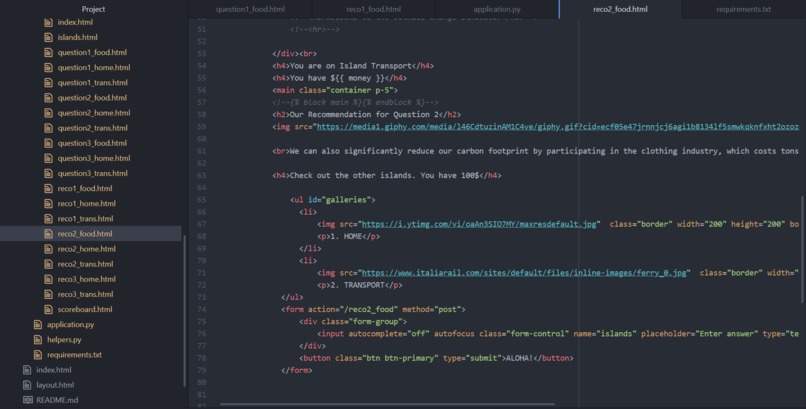Click line number 59 in the gutter
This screenshot has width=806, height=409.
pos(202,127)
